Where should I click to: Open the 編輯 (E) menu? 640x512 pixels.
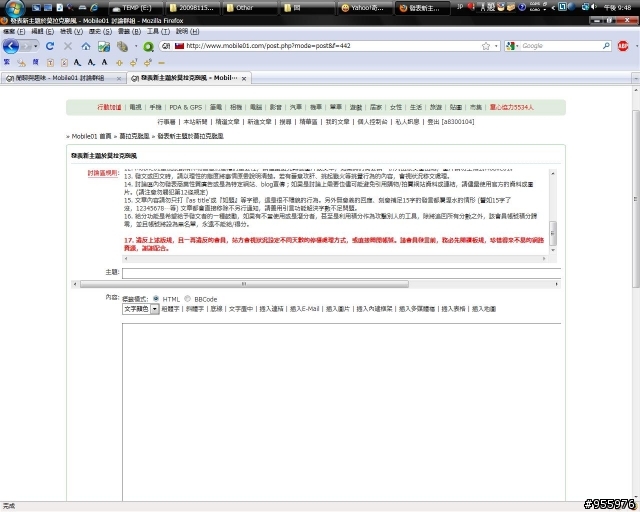pos(42,31)
